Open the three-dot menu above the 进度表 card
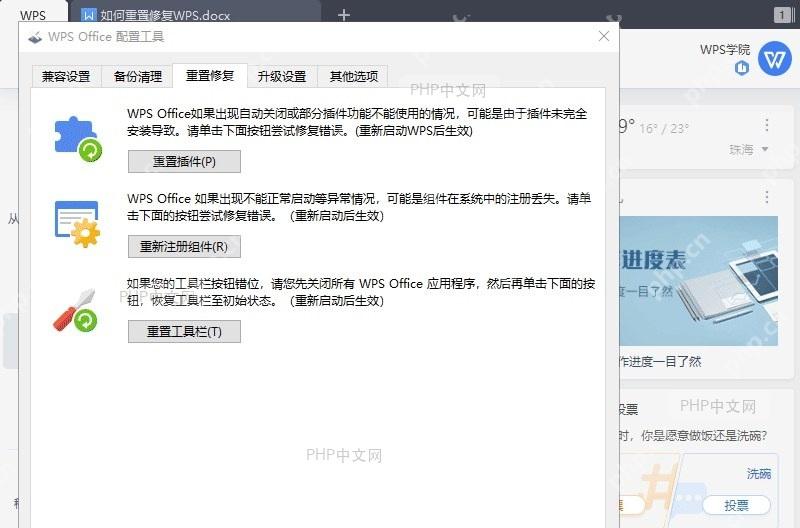The width and height of the screenshot is (800, 528). (767, 197)
